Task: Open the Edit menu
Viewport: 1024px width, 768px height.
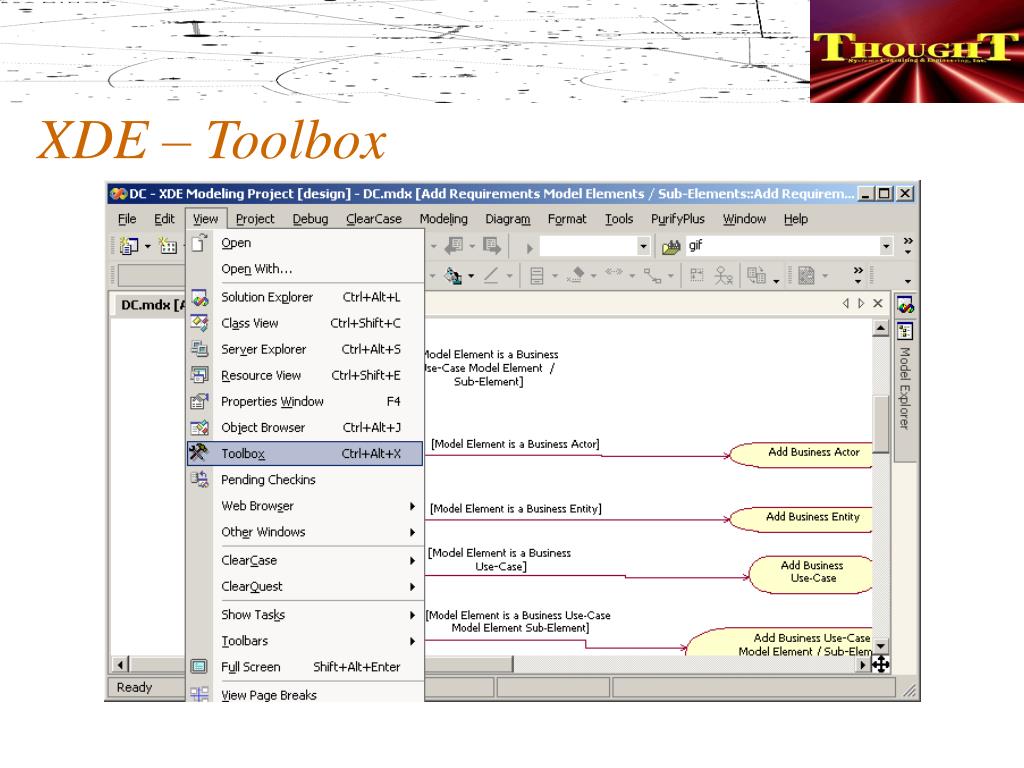Action: click(x=164, y=219)
